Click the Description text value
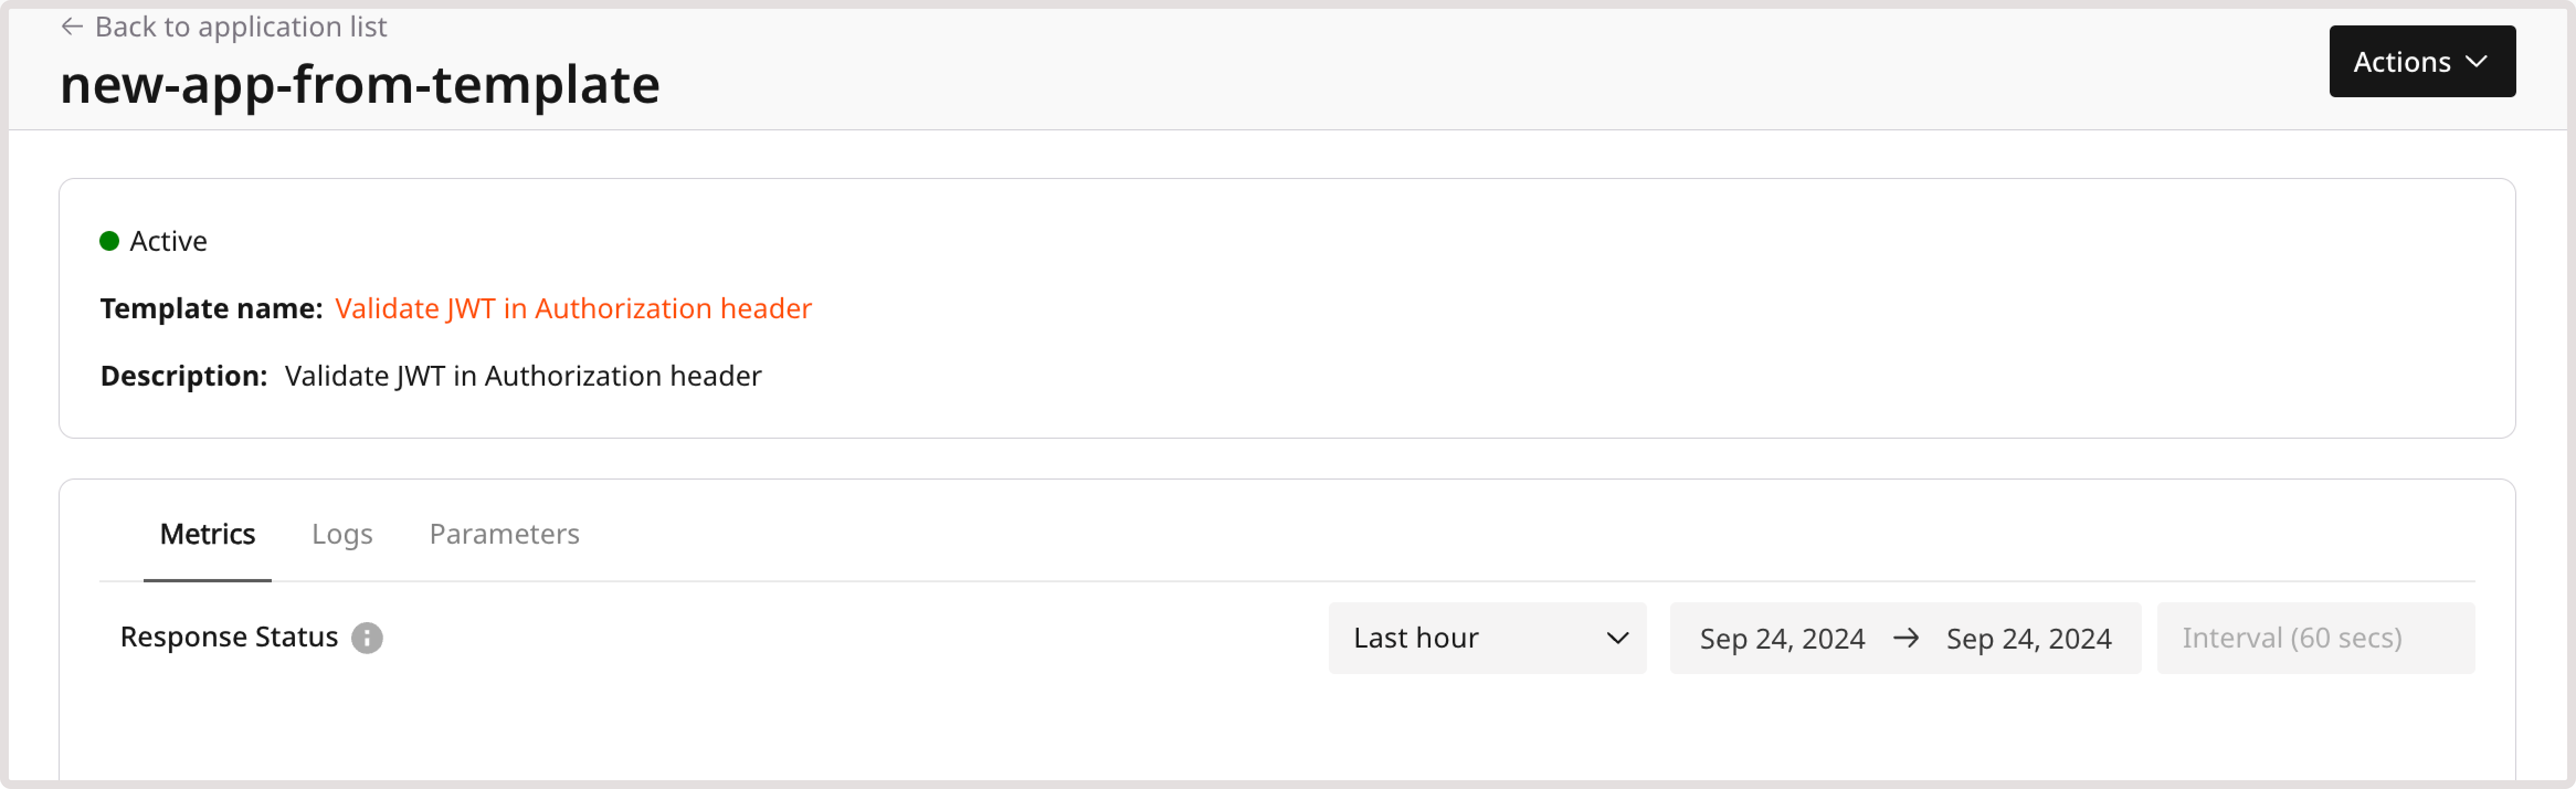The image size is (2576, 789). 523,376
